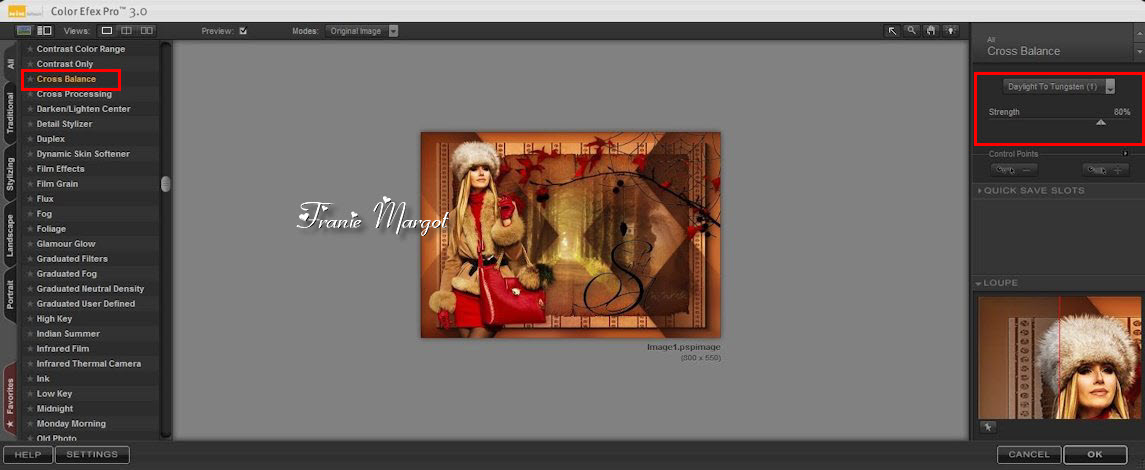Click the Strength slider handle
This screenshot has width=1145, height=470.
[x=1101, y=123]
